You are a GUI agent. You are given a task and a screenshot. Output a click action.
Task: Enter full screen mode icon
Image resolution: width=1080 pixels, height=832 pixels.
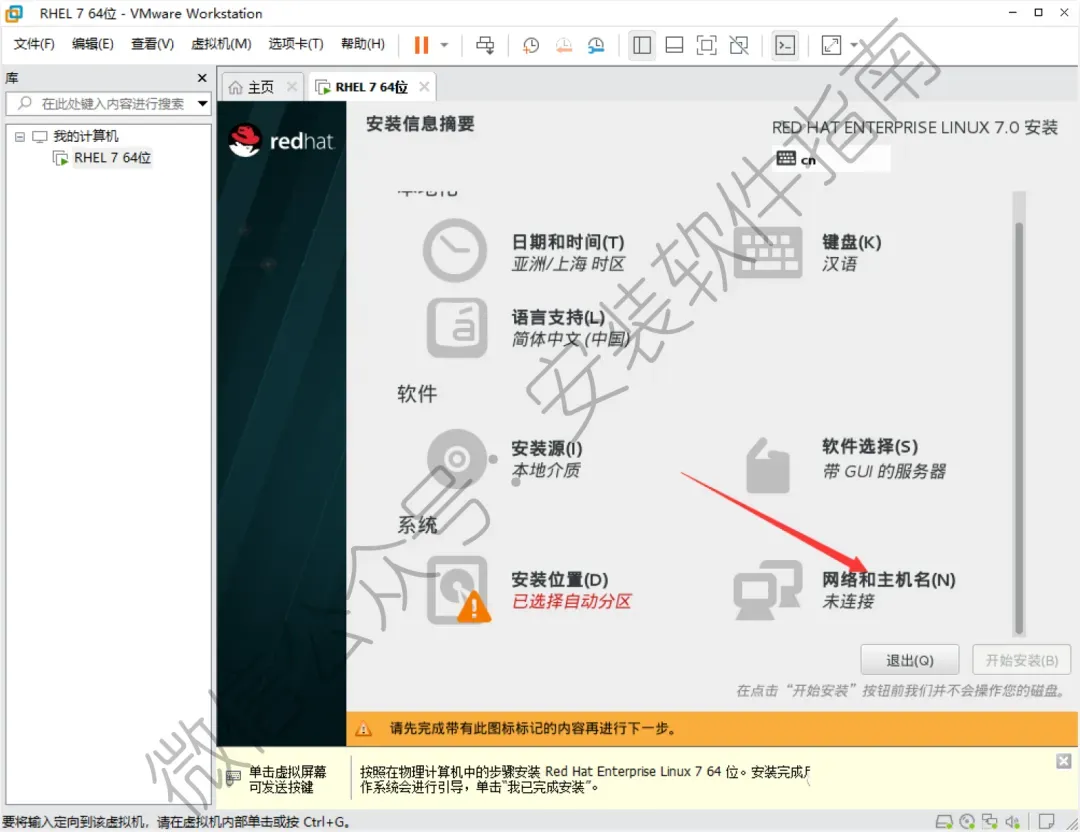(x=707, y=45)
